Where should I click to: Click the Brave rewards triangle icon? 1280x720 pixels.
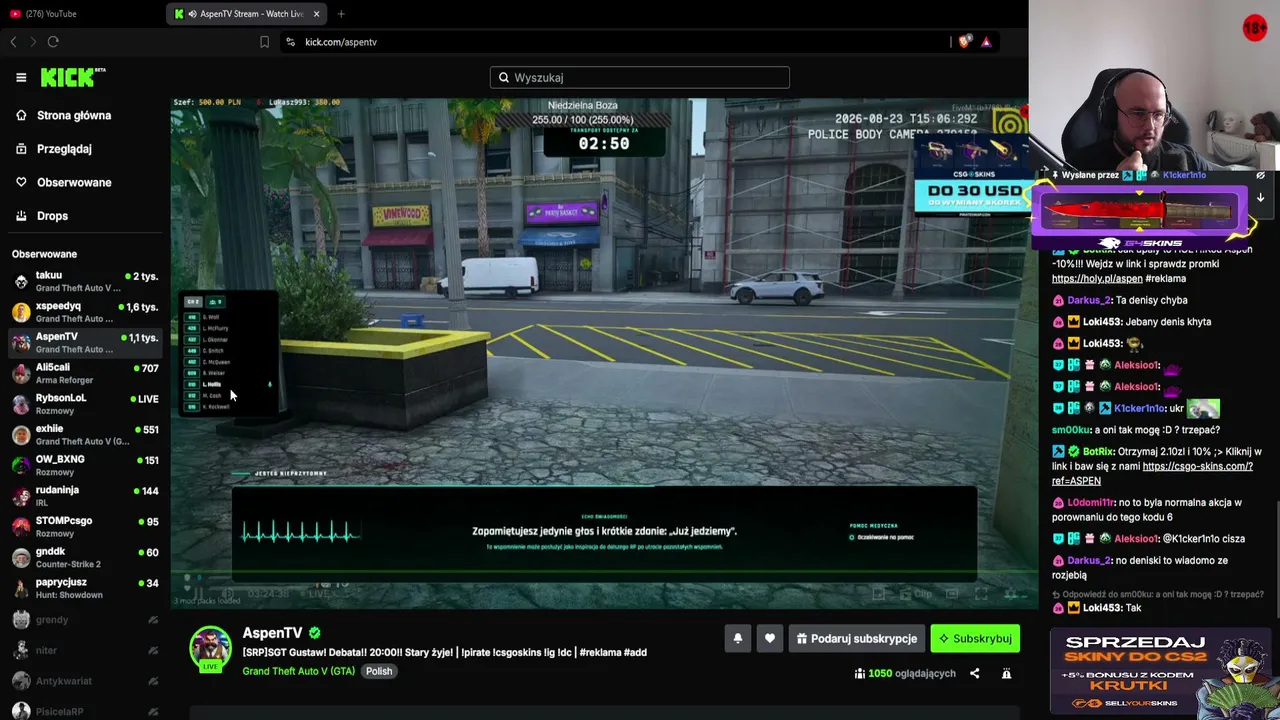pos(986,42)
